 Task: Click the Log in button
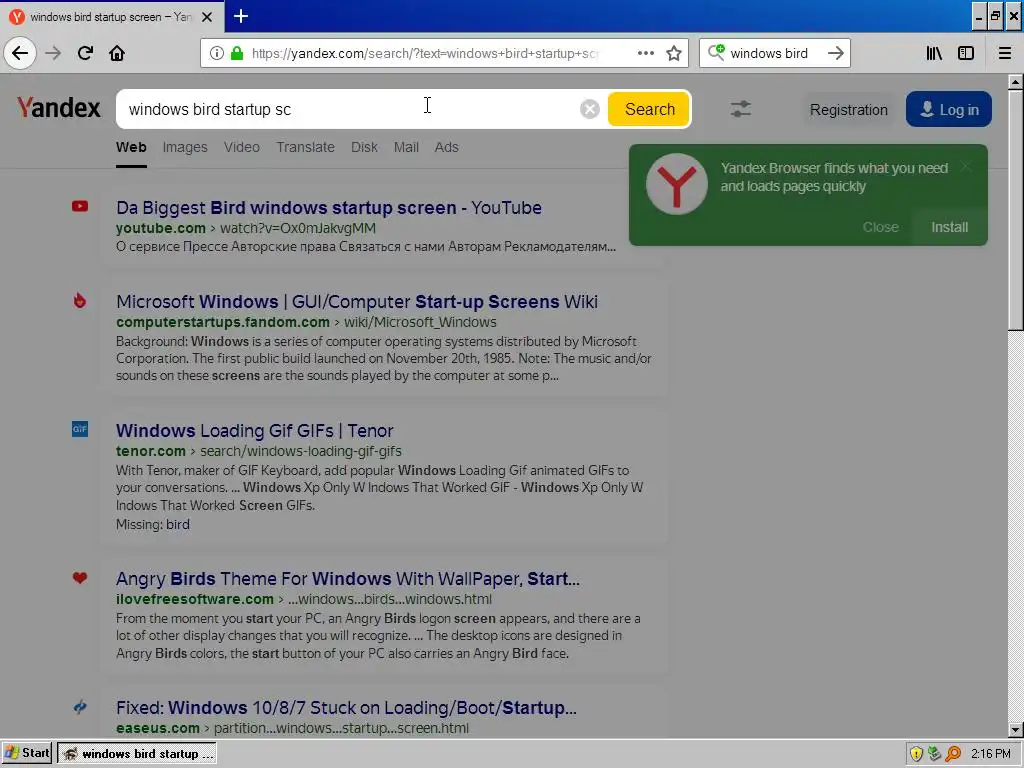pyautogui.click(x=948, y=109)
